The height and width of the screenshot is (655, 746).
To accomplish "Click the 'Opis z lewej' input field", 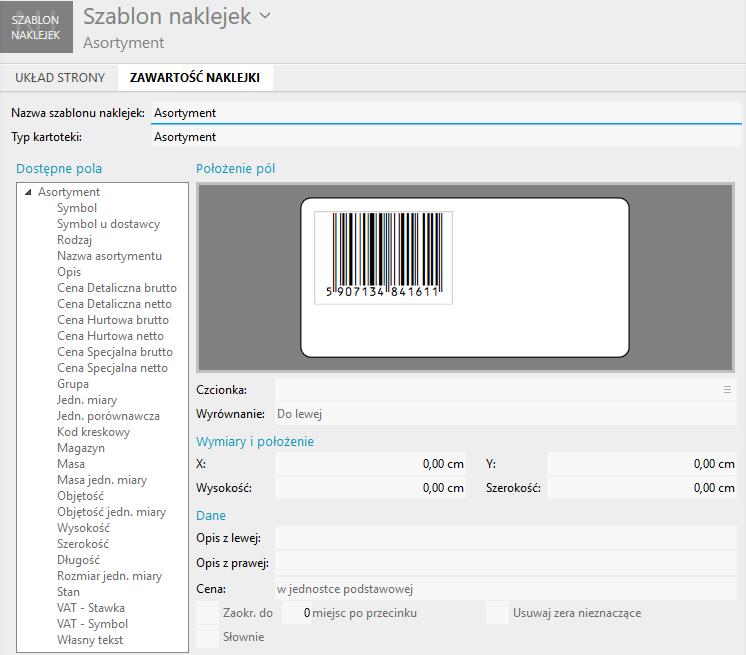I will 506,538.
